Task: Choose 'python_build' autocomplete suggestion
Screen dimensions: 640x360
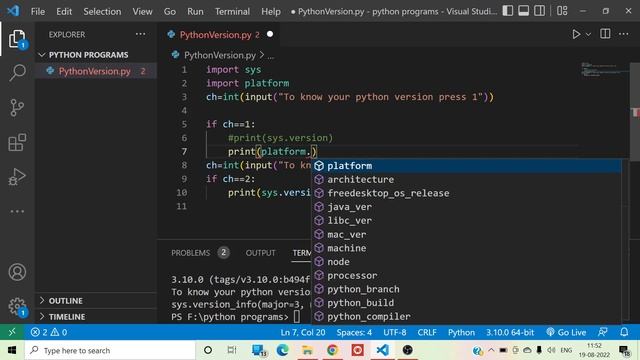Action: point(467,303)
